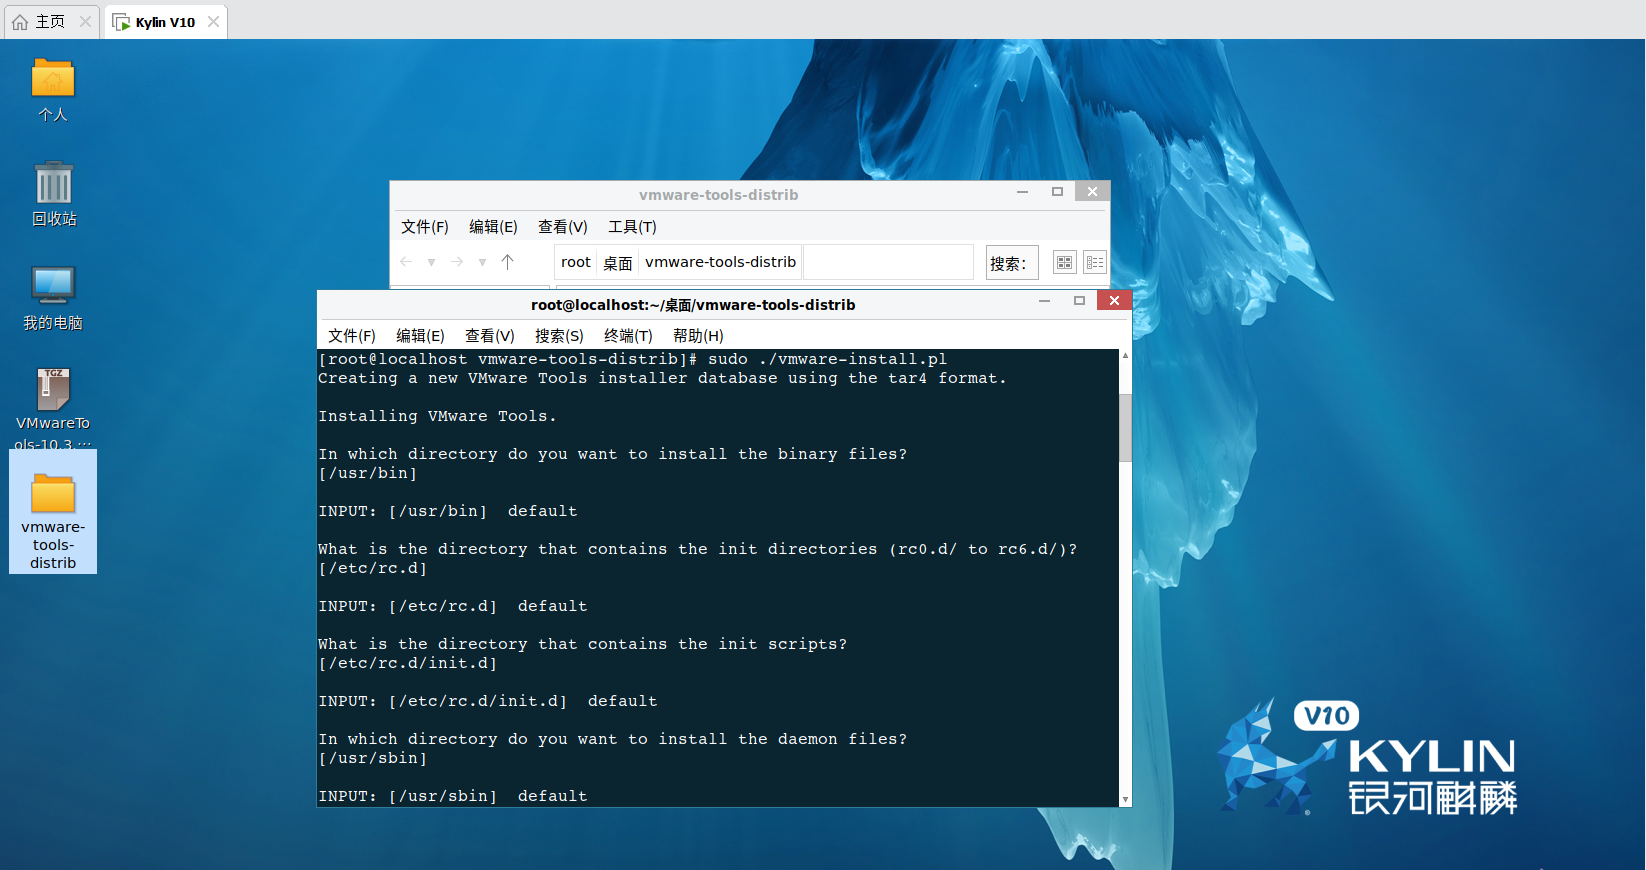Click the file manager title vmware-tools-distrib
This screenshot has height=870, width=1646.
719,195
